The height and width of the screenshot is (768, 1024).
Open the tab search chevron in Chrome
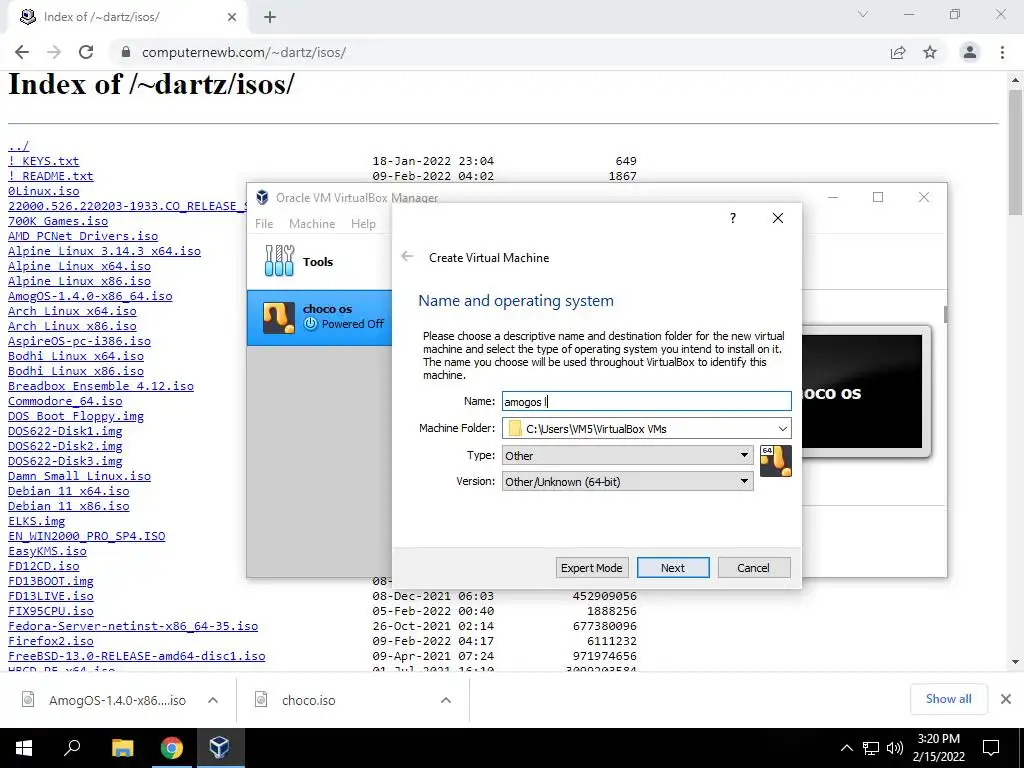[x=863, y=14]
